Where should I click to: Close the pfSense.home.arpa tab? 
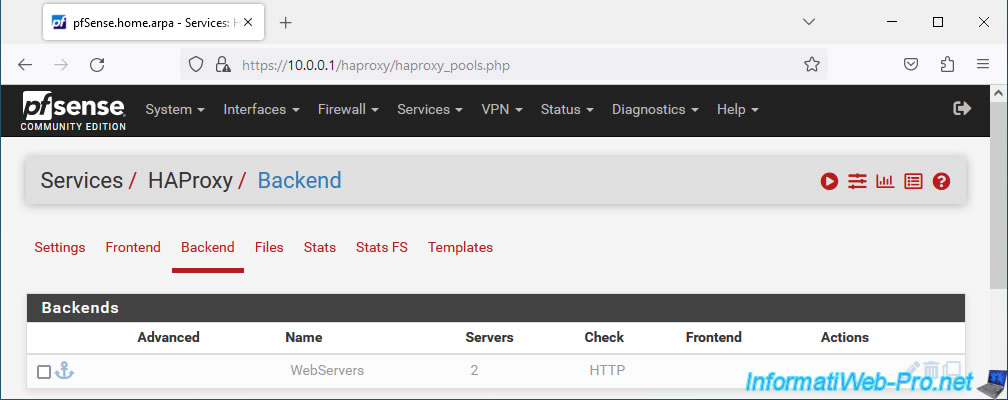coord(248,23)
